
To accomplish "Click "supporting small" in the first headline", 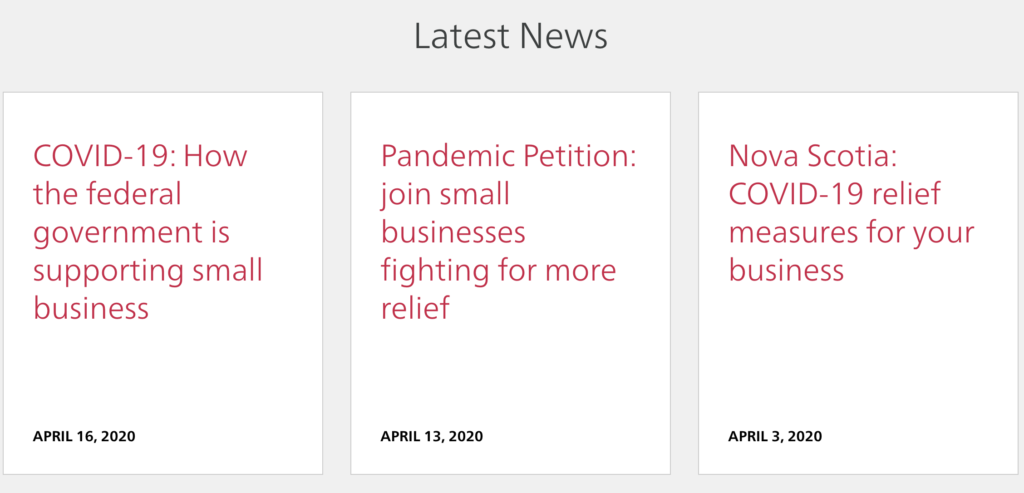I will pos(148,271).
